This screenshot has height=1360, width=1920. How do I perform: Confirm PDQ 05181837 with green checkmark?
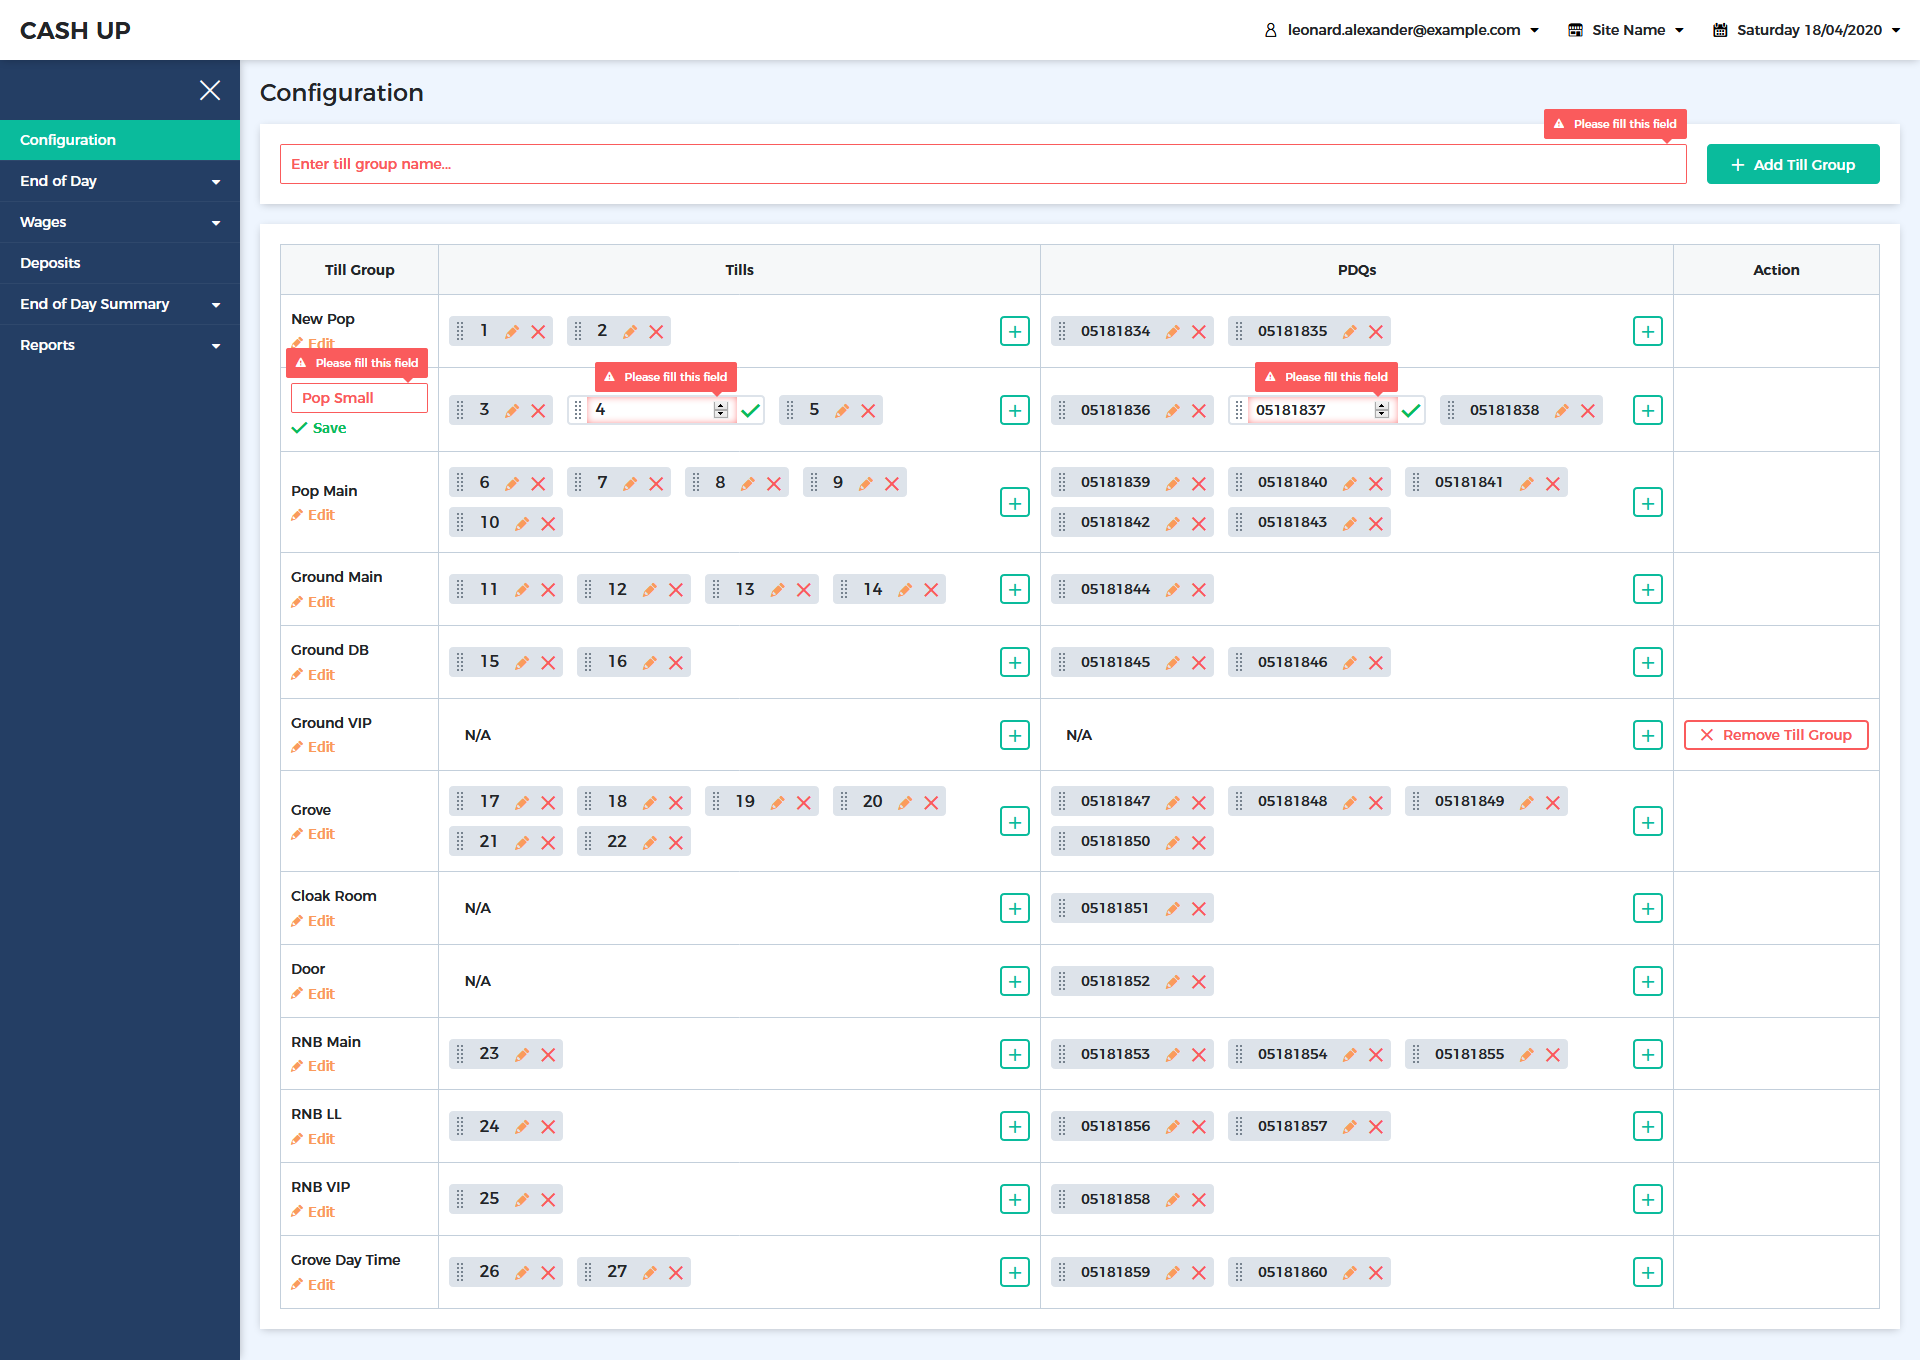pos(1411,410)
